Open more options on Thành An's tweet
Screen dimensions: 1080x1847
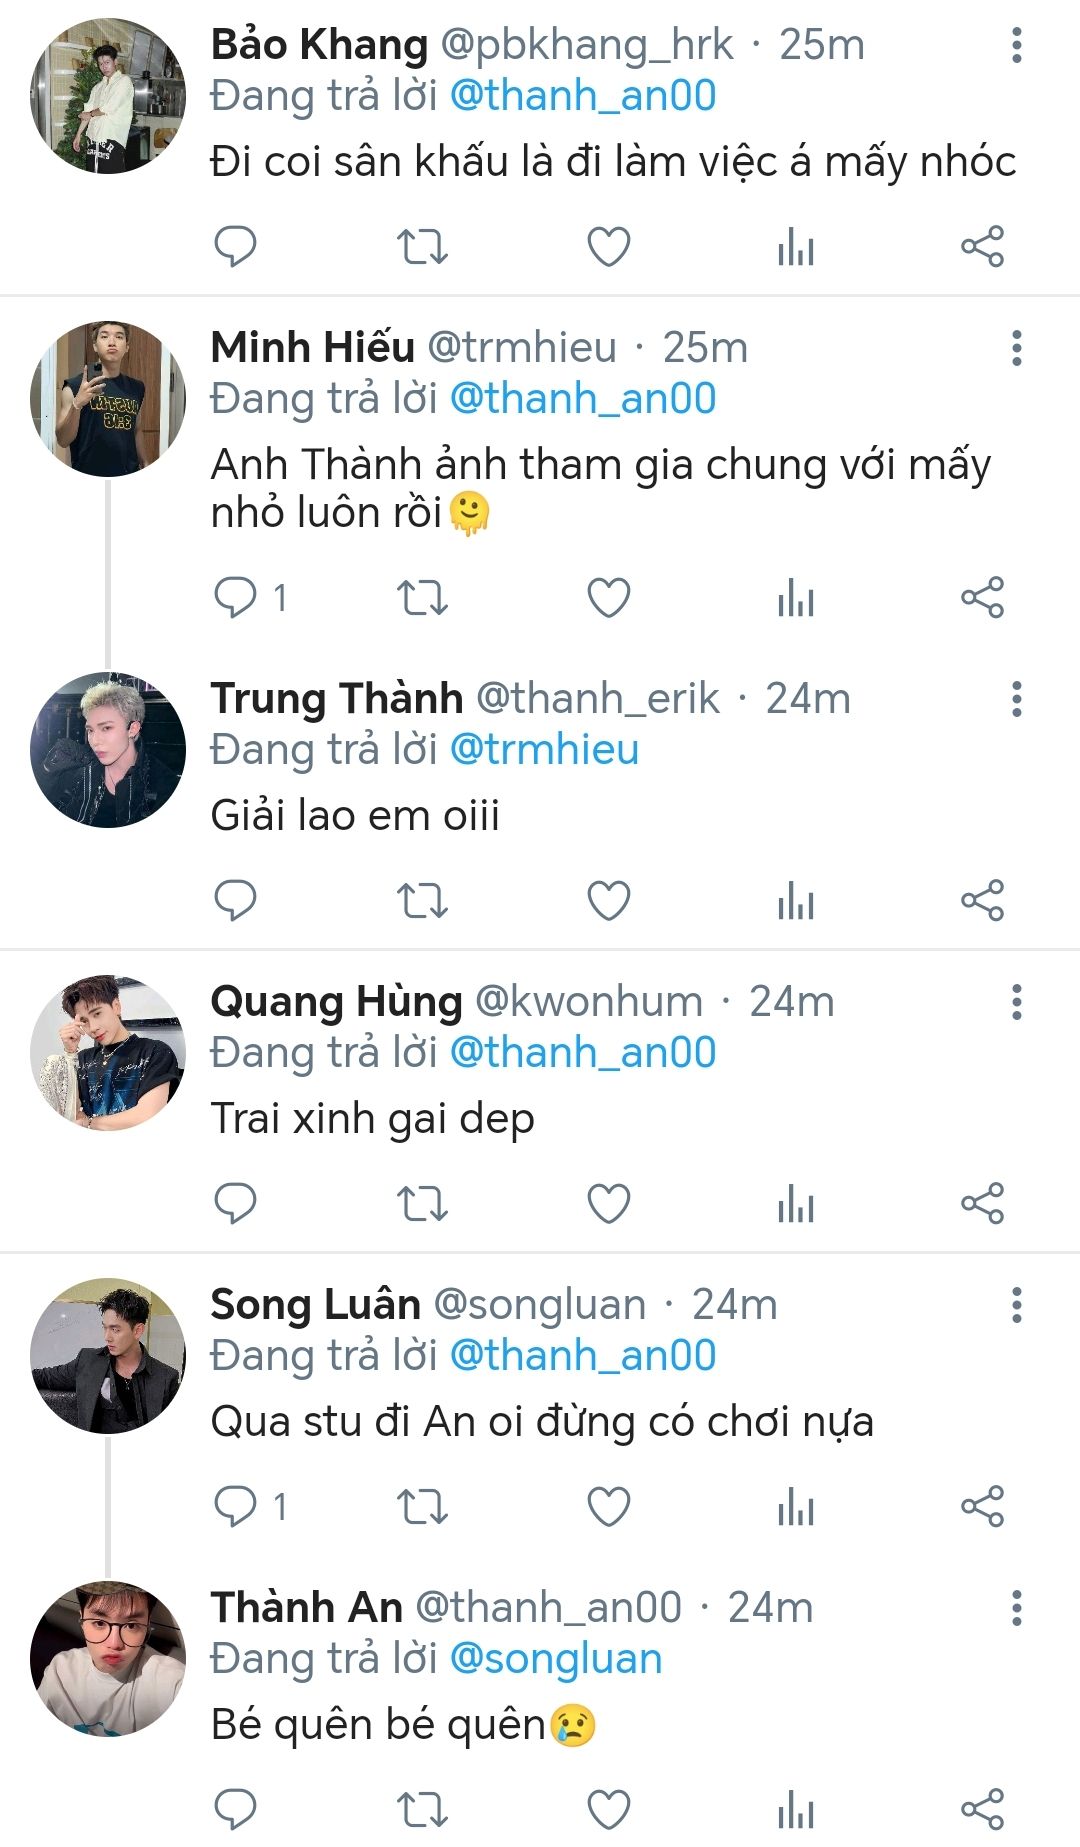1017,1608
